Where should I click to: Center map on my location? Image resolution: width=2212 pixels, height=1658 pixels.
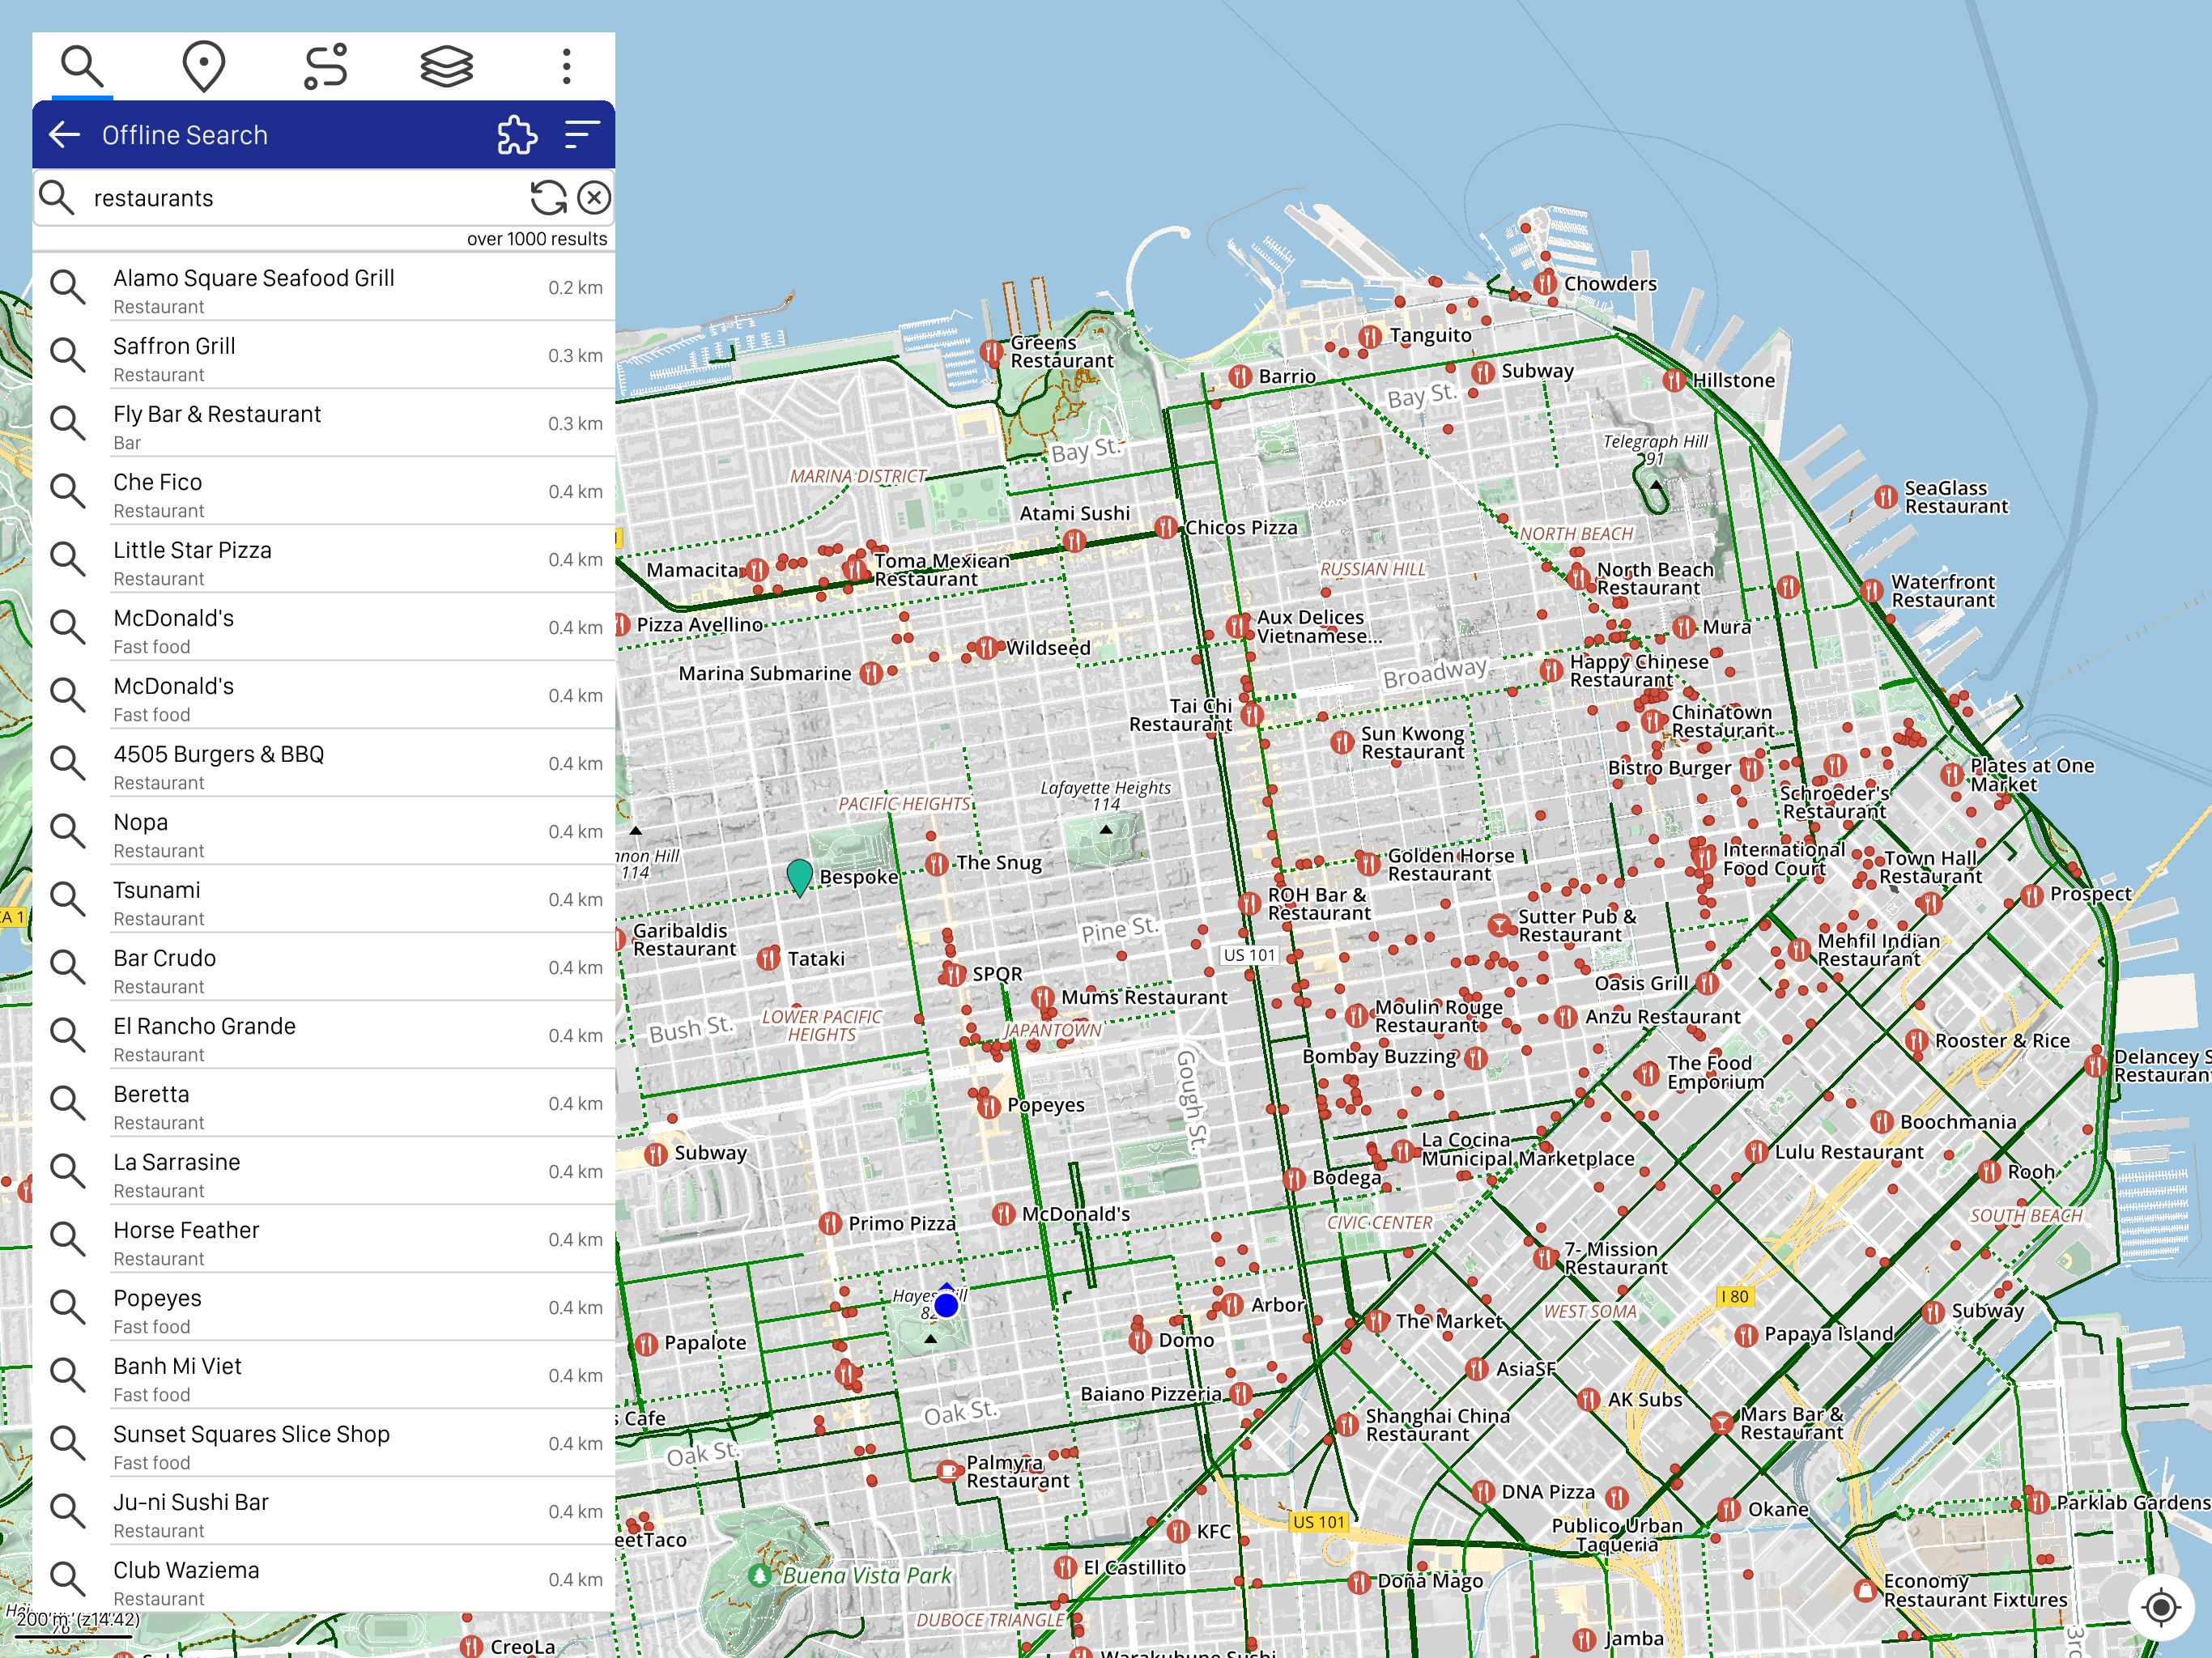[2161, 1607]
